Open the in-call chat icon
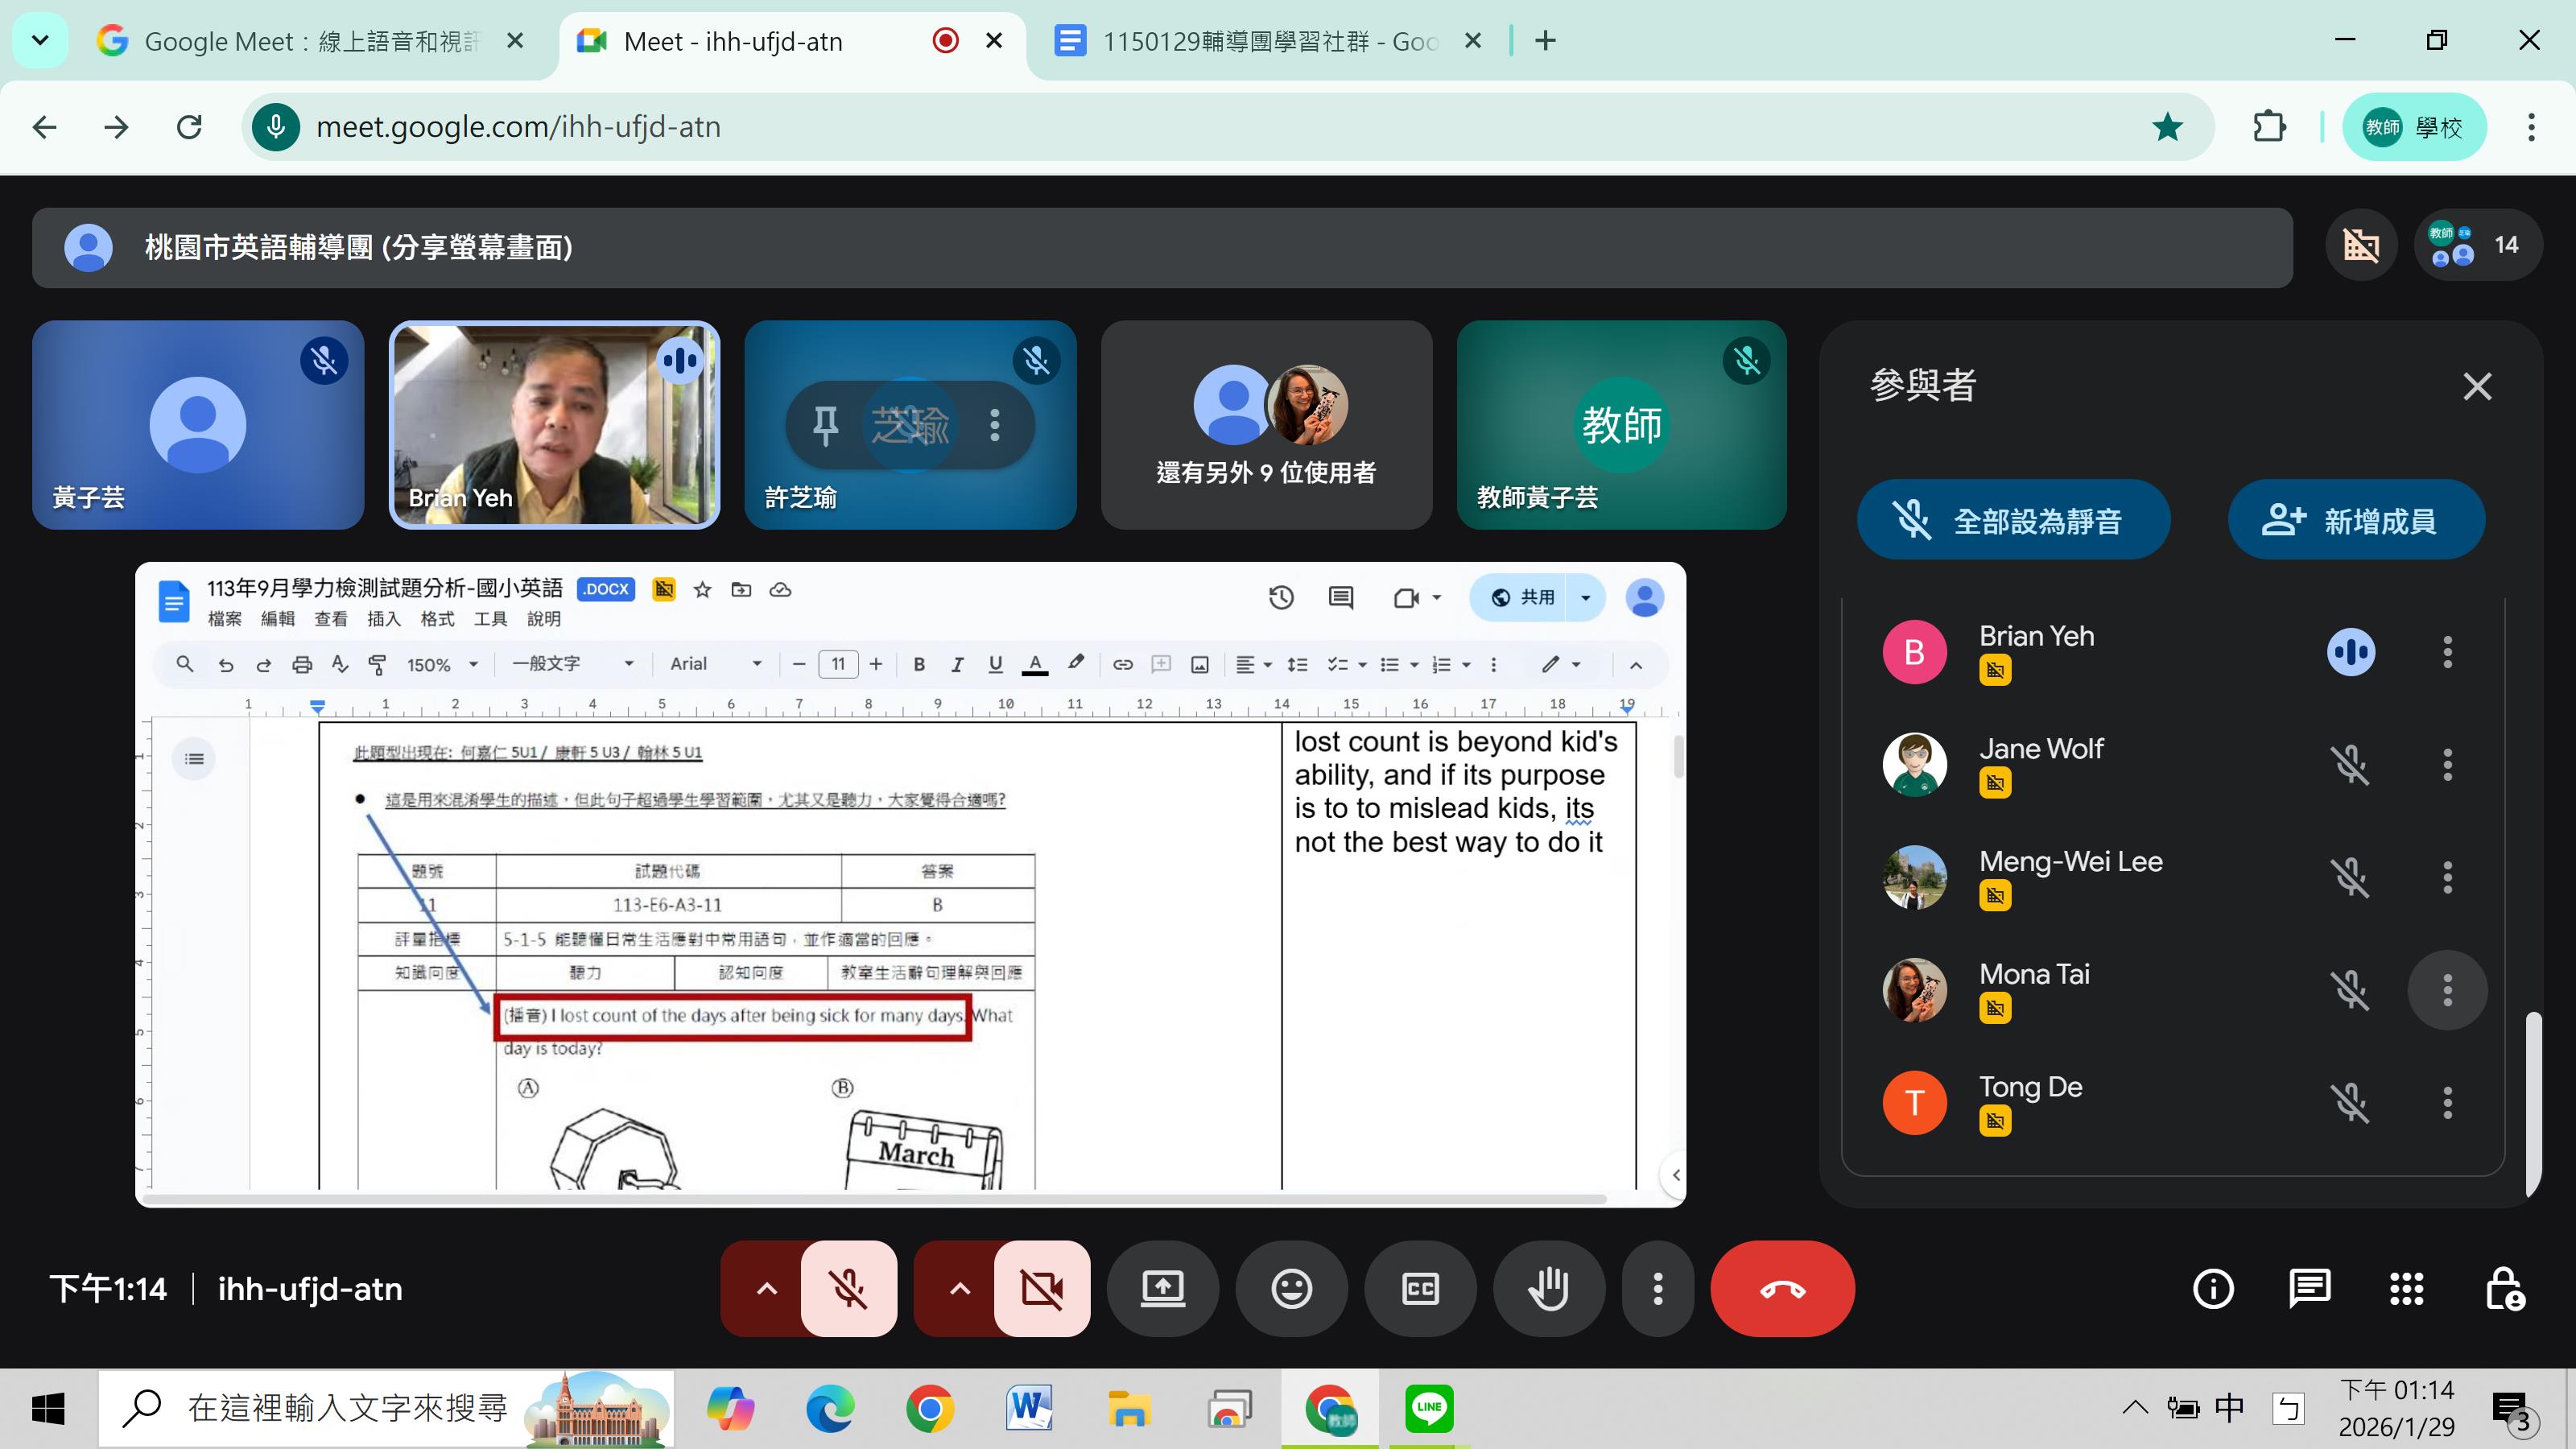The width and height of the screenshot is (2576, 1449). [2309, 1288]
